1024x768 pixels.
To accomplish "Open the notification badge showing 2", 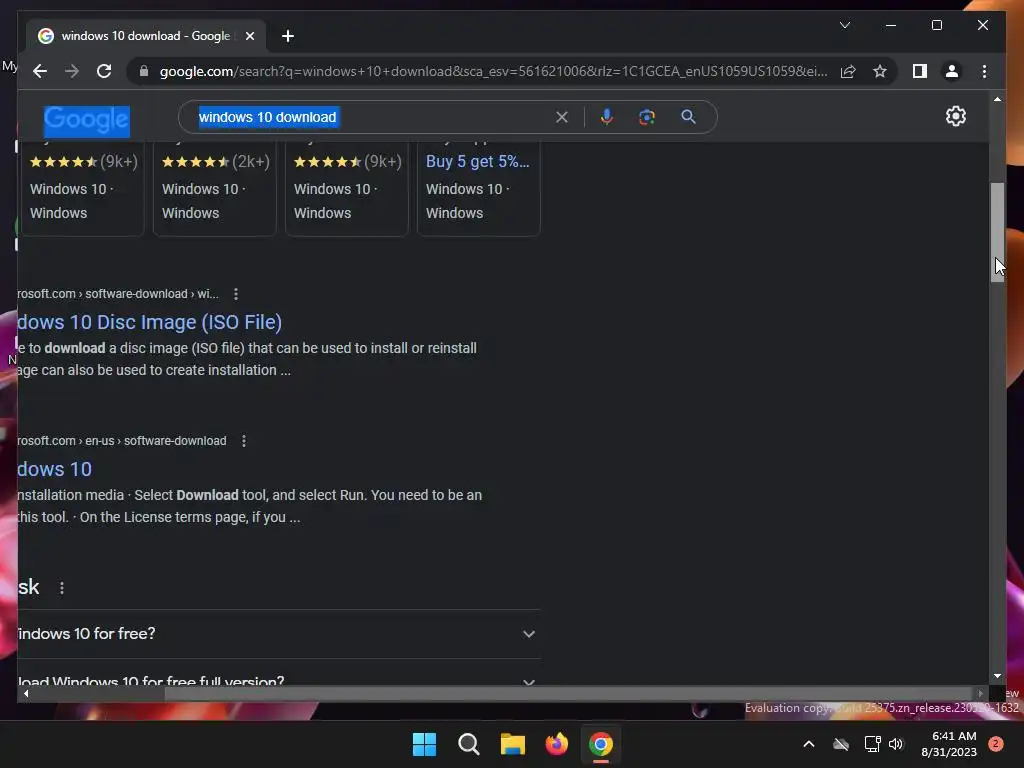I will pos(996,743).
